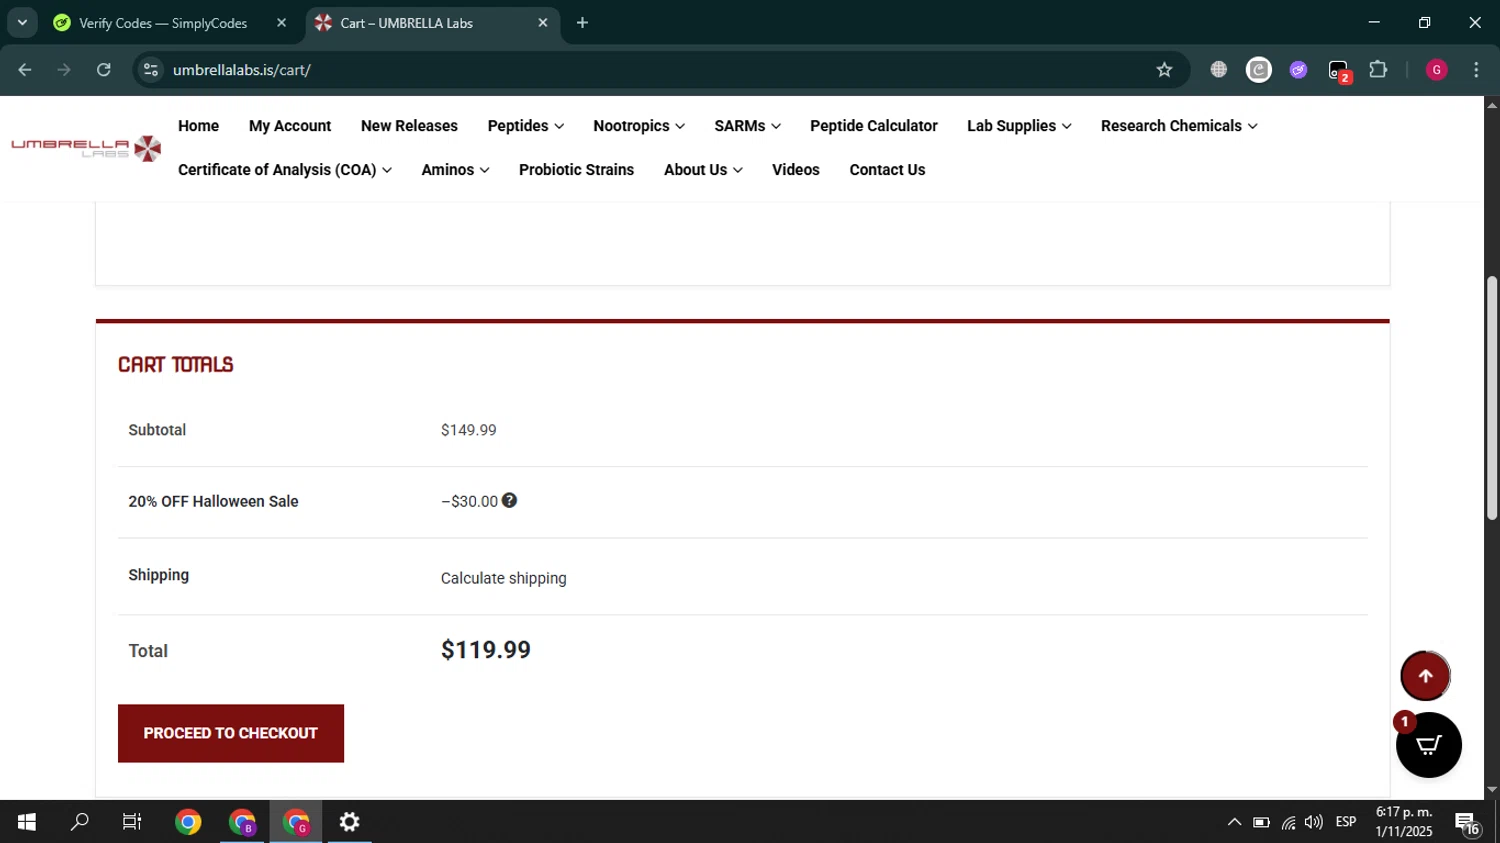The image size is (1500, 843).
Task: Open Settings gear app on taskbar
Action: coord(349,822)
